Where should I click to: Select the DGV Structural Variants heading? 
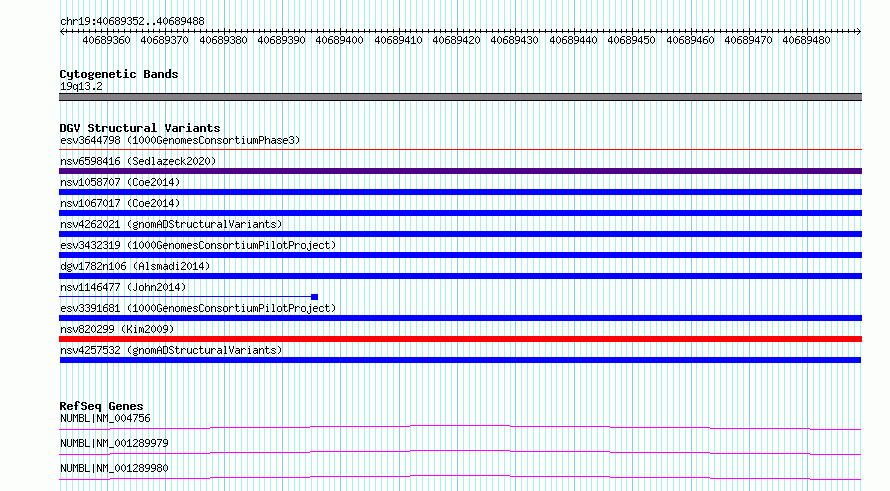coord(140,128)
